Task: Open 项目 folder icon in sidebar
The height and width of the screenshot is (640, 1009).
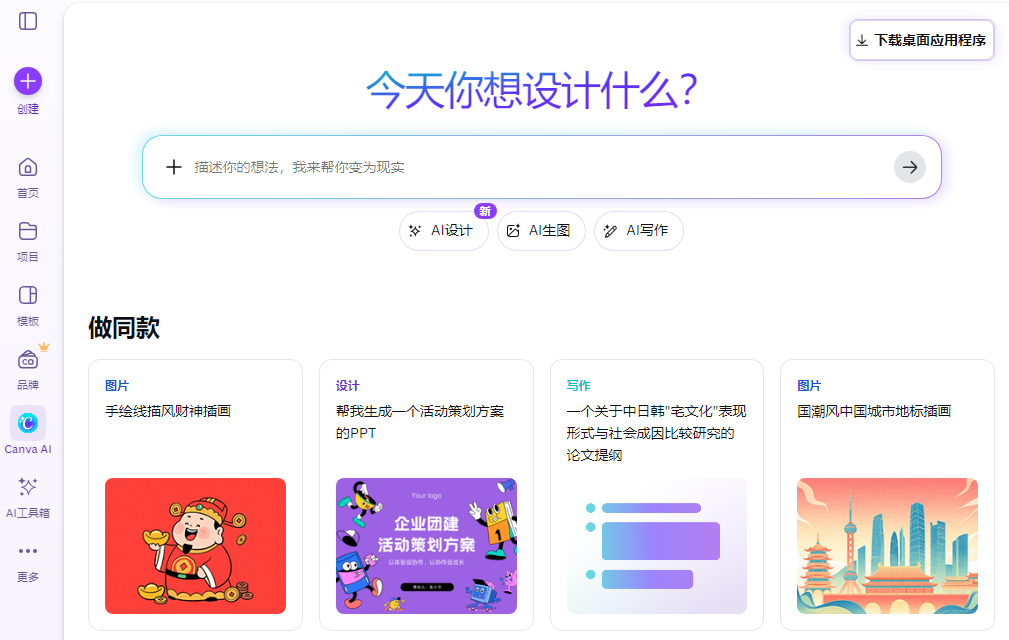Action: [28, 231]
